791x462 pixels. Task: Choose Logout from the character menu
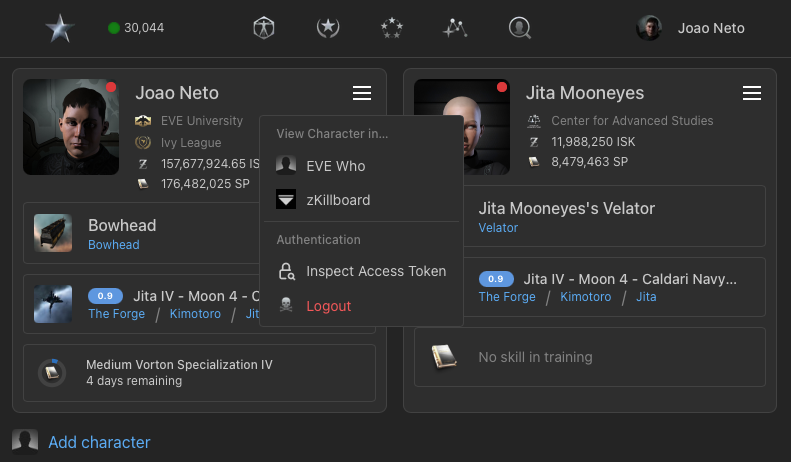361,306
